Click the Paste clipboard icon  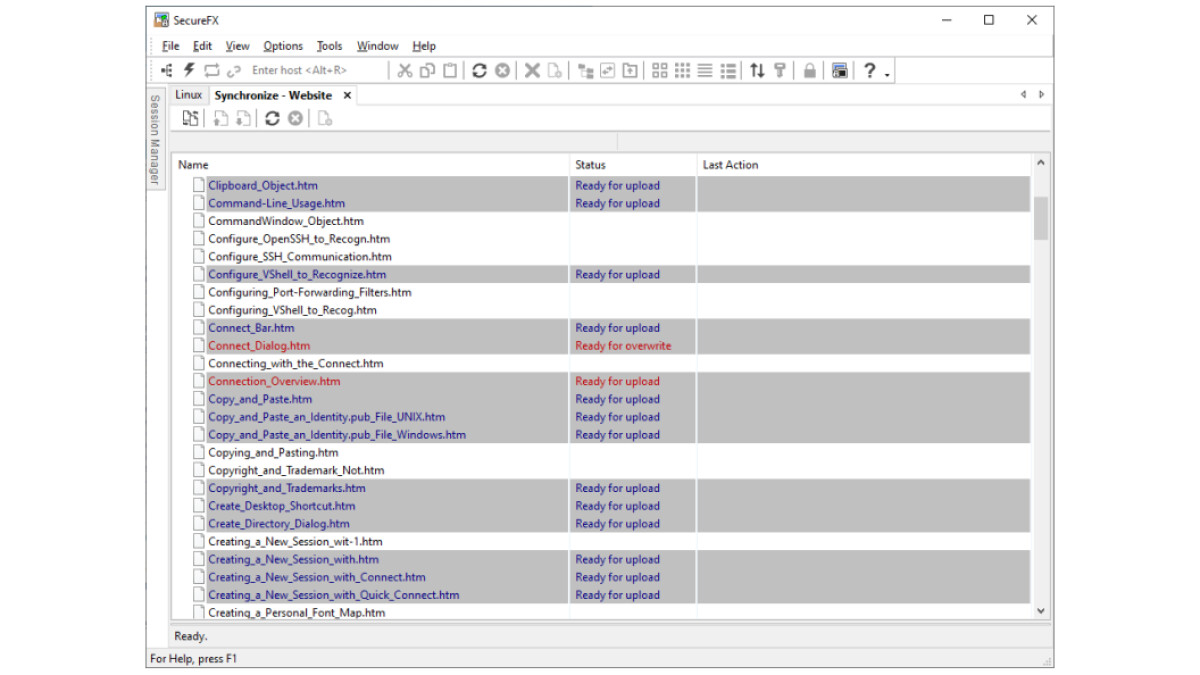(x=450, y=70)
